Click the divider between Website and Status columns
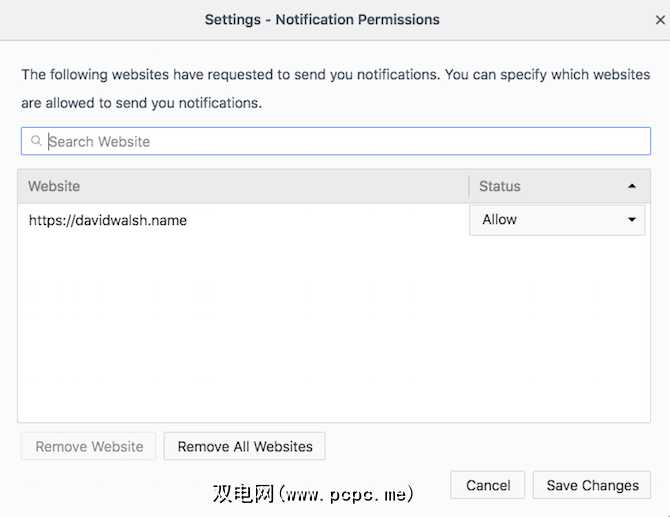The height and width of the screenshot is (517, 670). [x=469, y=186]
